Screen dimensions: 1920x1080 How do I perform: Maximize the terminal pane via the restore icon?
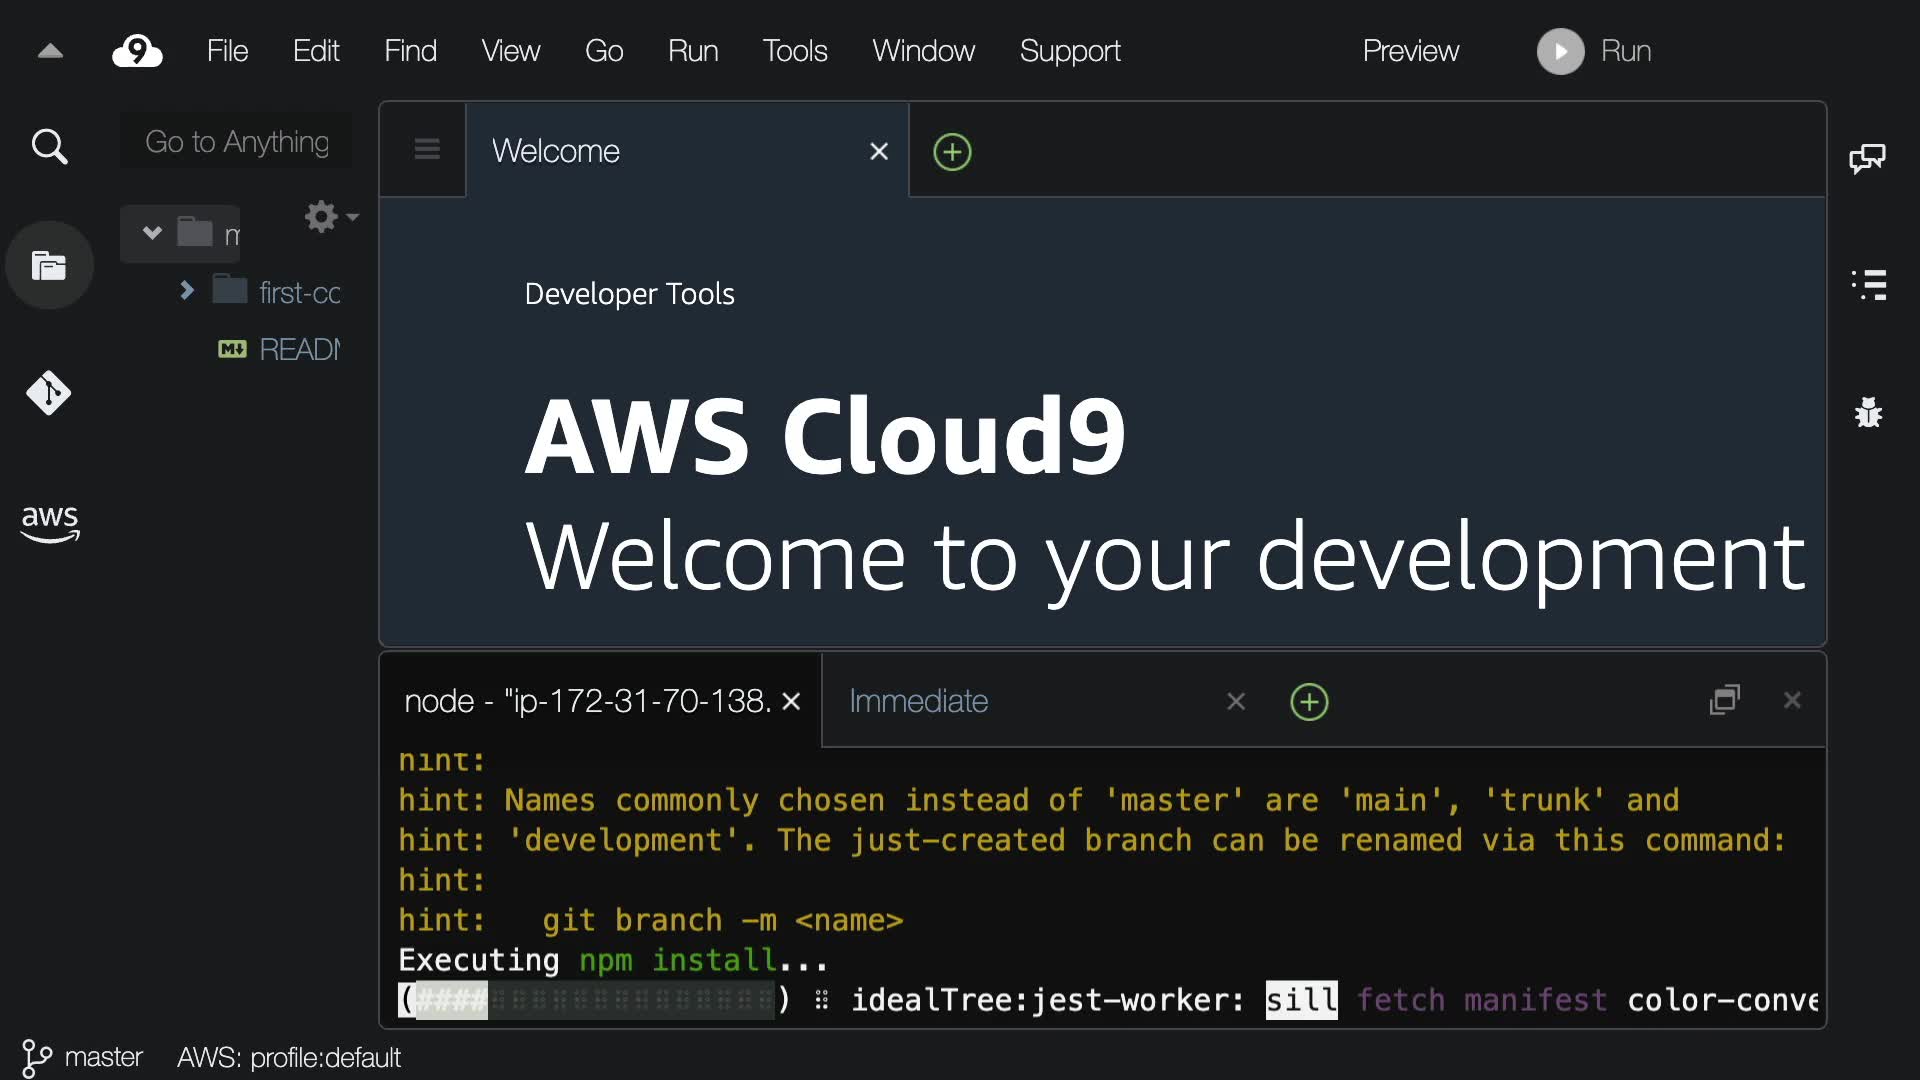click(1725, 700)
